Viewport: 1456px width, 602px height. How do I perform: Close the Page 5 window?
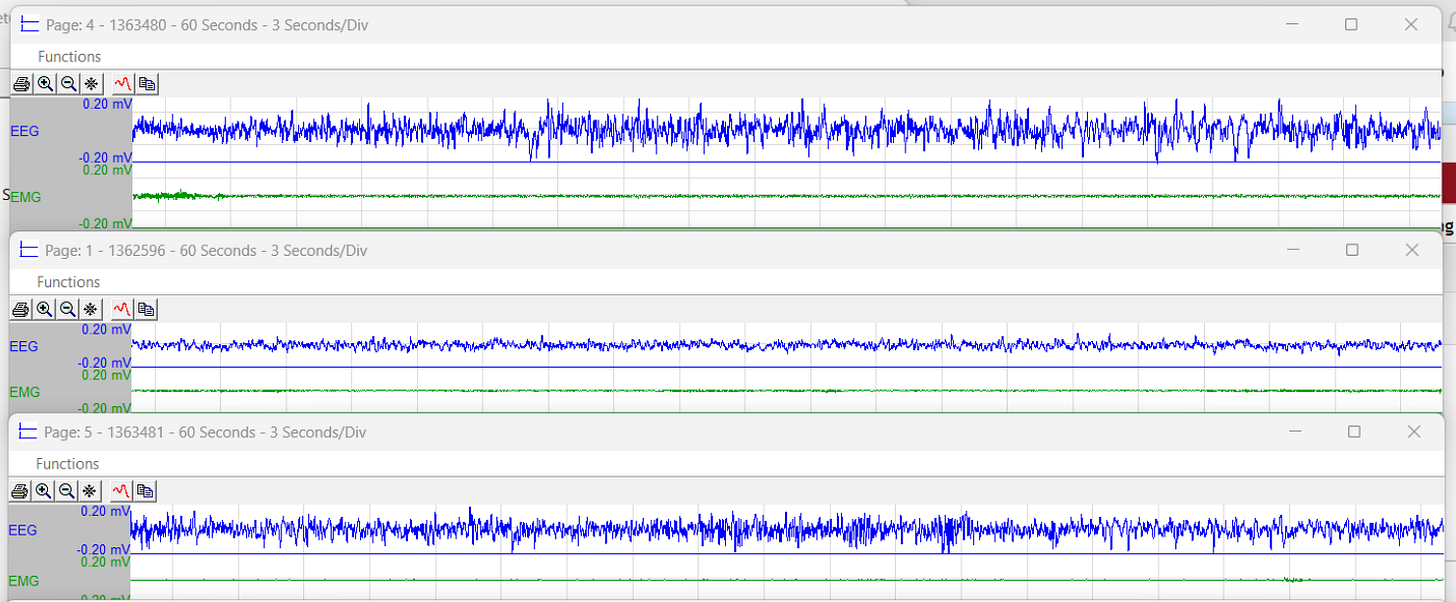point(1414,432)
